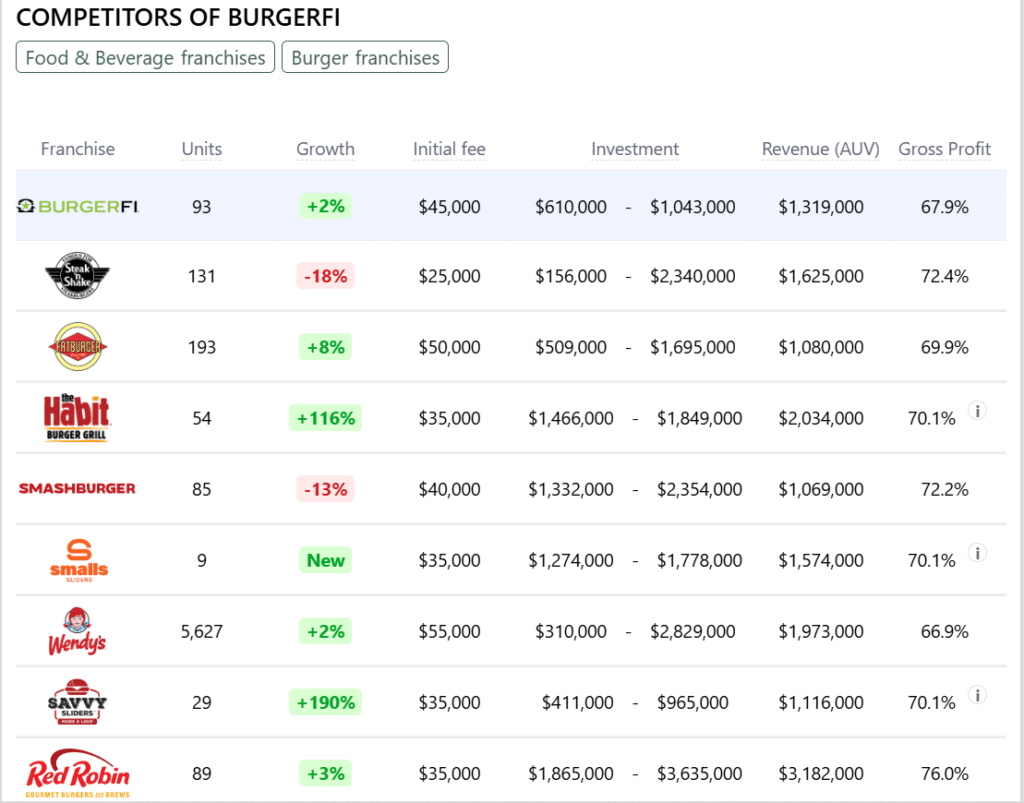Click the $55,000 initial fee
Viewport: 1024px width, 803px height.
[x=449, y=631]
